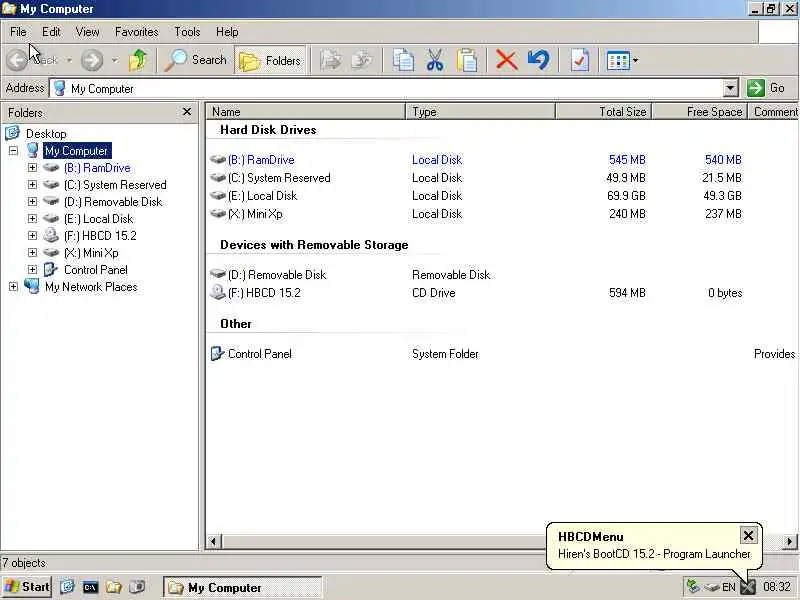
Task: Click the fourth quick launch icon
Action: pos(137,587)
